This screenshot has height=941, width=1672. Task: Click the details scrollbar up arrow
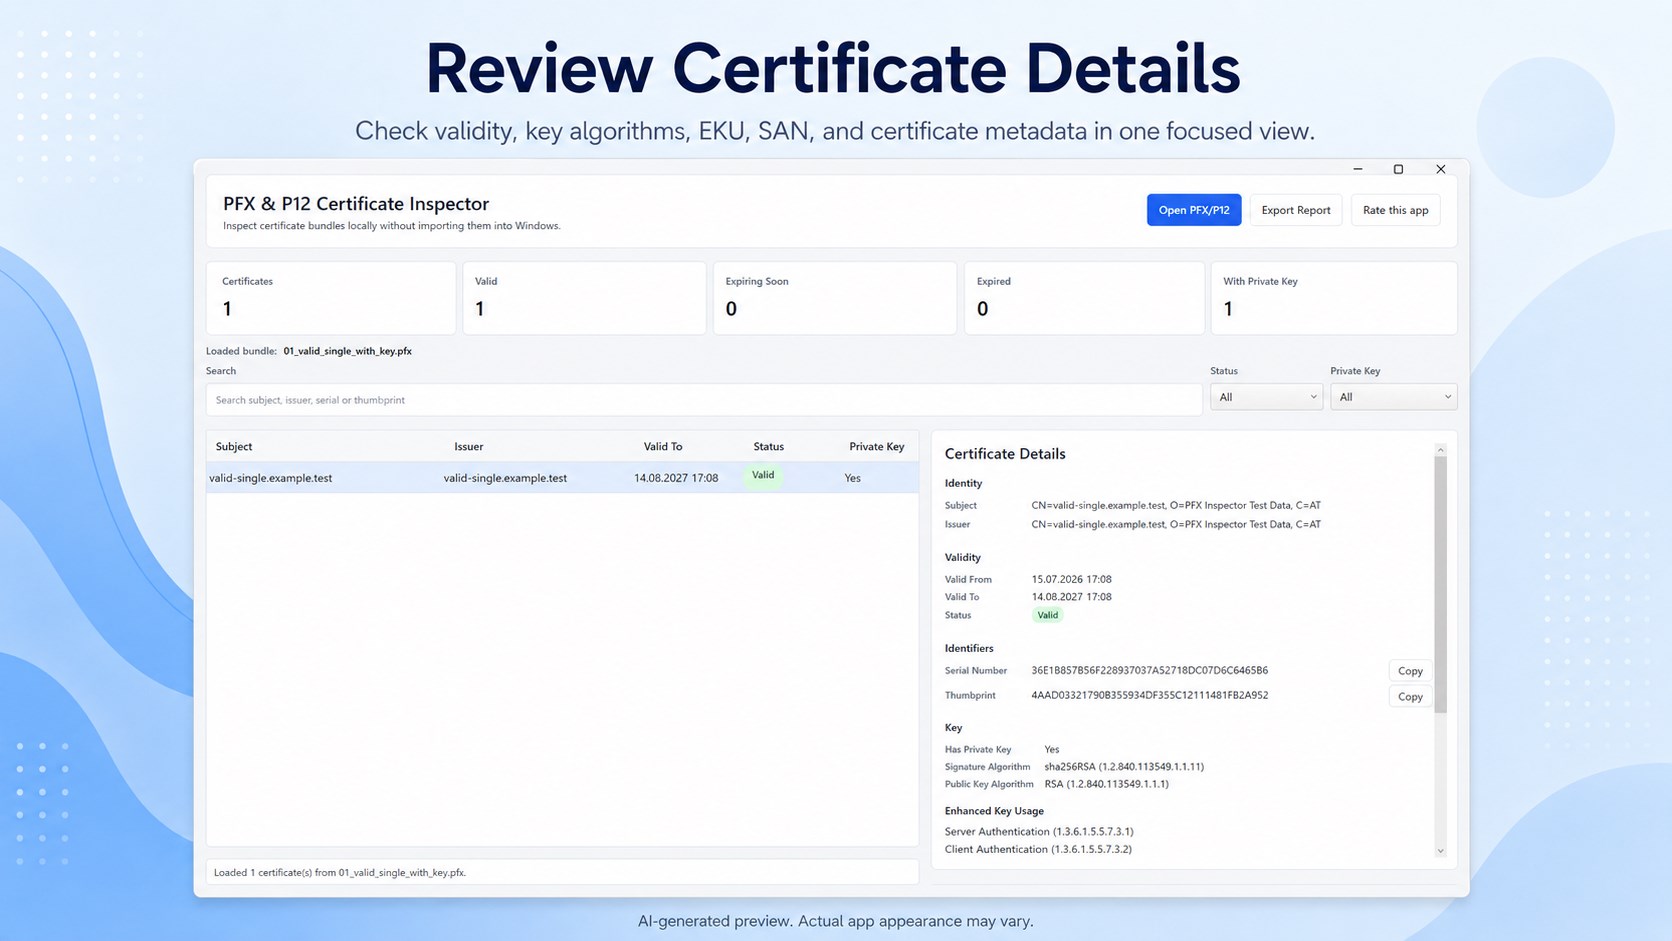point(1440,450)
